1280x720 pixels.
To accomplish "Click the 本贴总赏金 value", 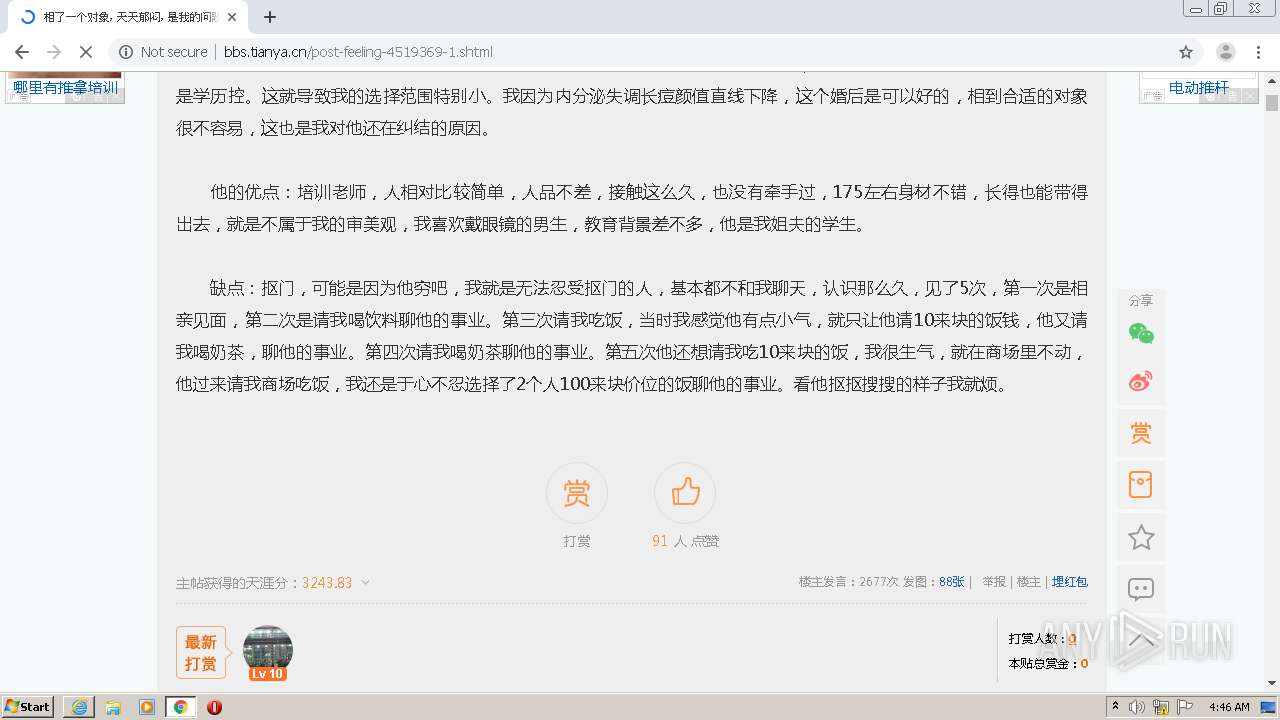I will [x=1084, y=663].
